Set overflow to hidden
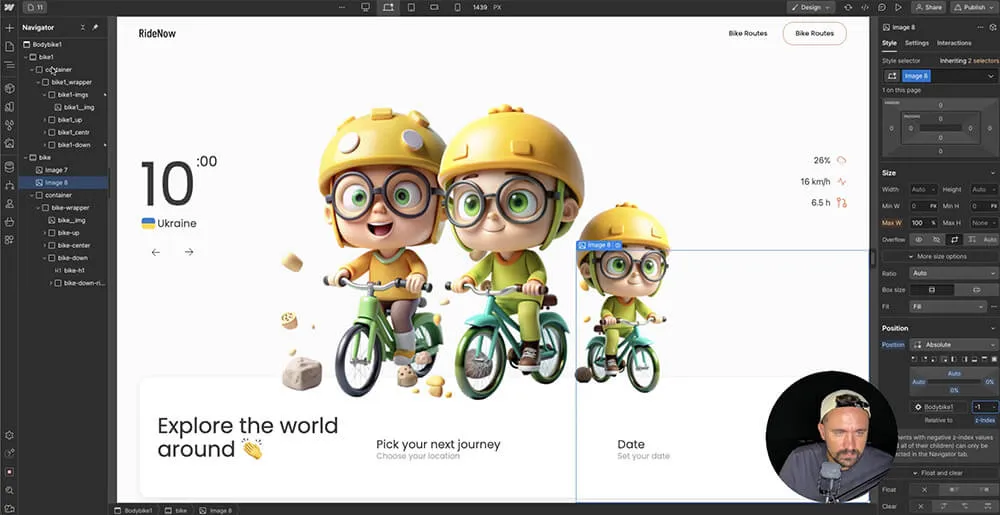 tap(936, 240)
